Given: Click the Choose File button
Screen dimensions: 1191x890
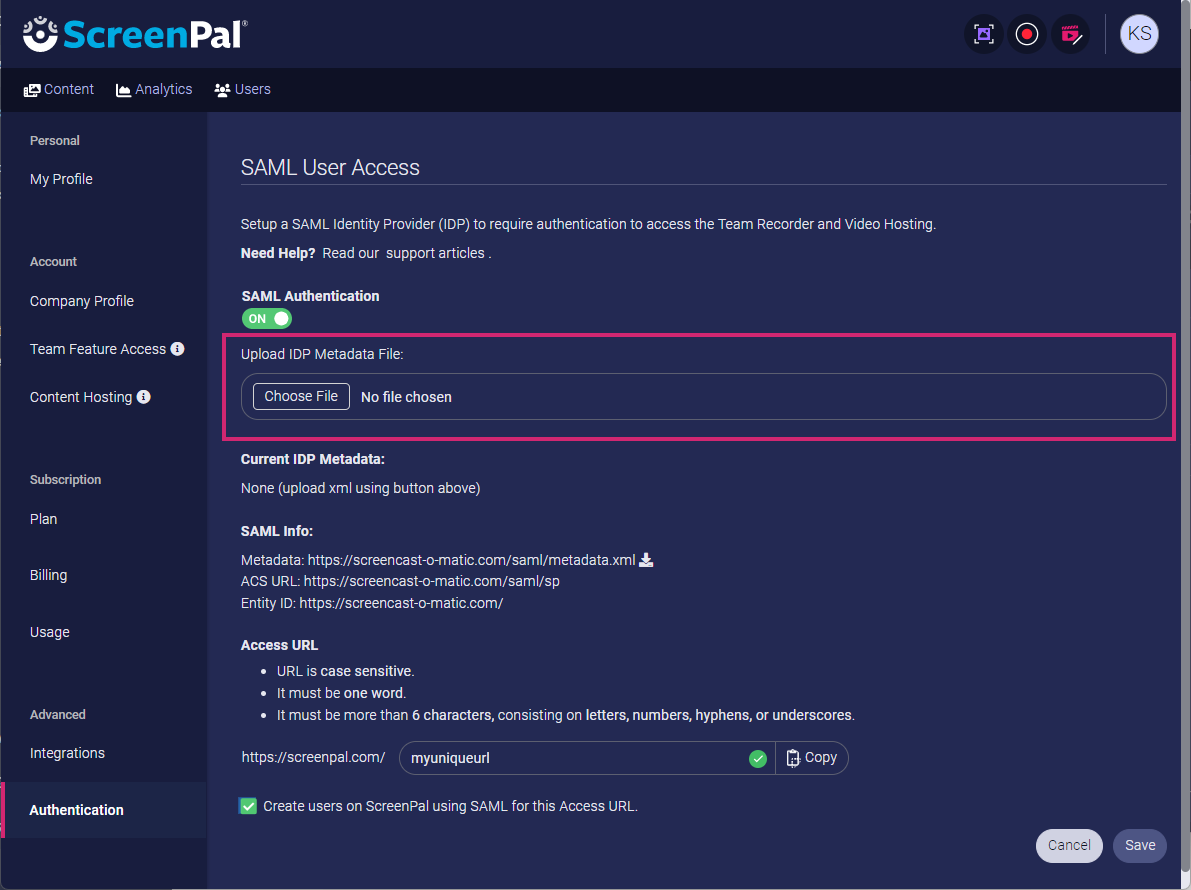Looking at the screenshot, I should 302,396.
